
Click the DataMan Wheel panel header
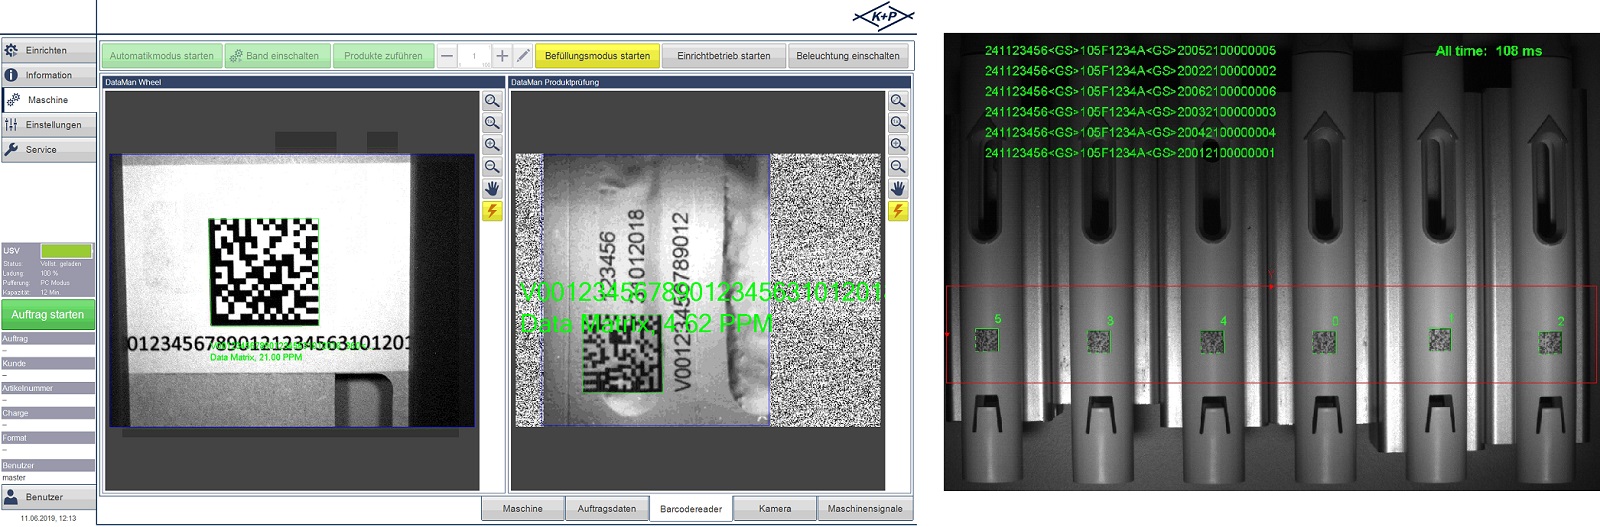(x=292, y=82)
